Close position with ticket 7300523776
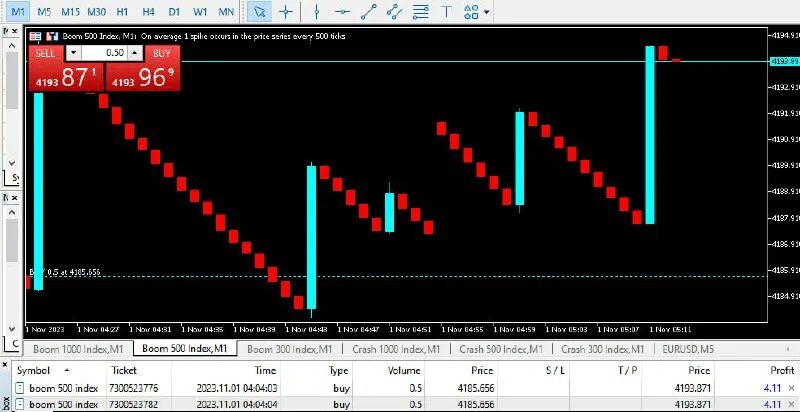Screen dimensions: 800x412 point(791,389)
